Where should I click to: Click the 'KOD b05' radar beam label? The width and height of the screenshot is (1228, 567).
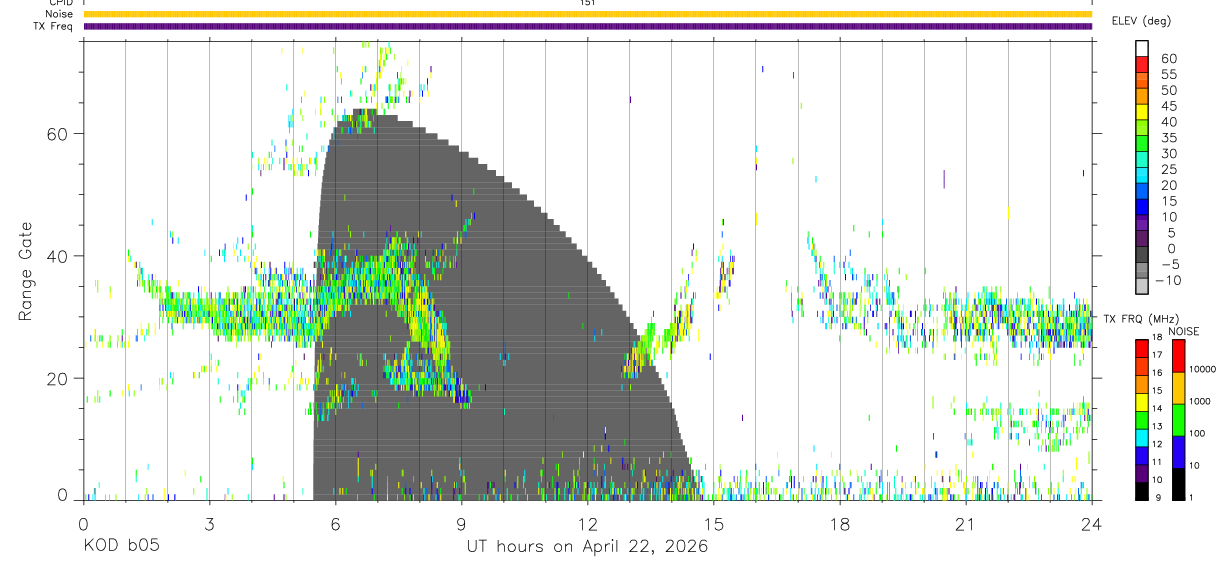121,547
